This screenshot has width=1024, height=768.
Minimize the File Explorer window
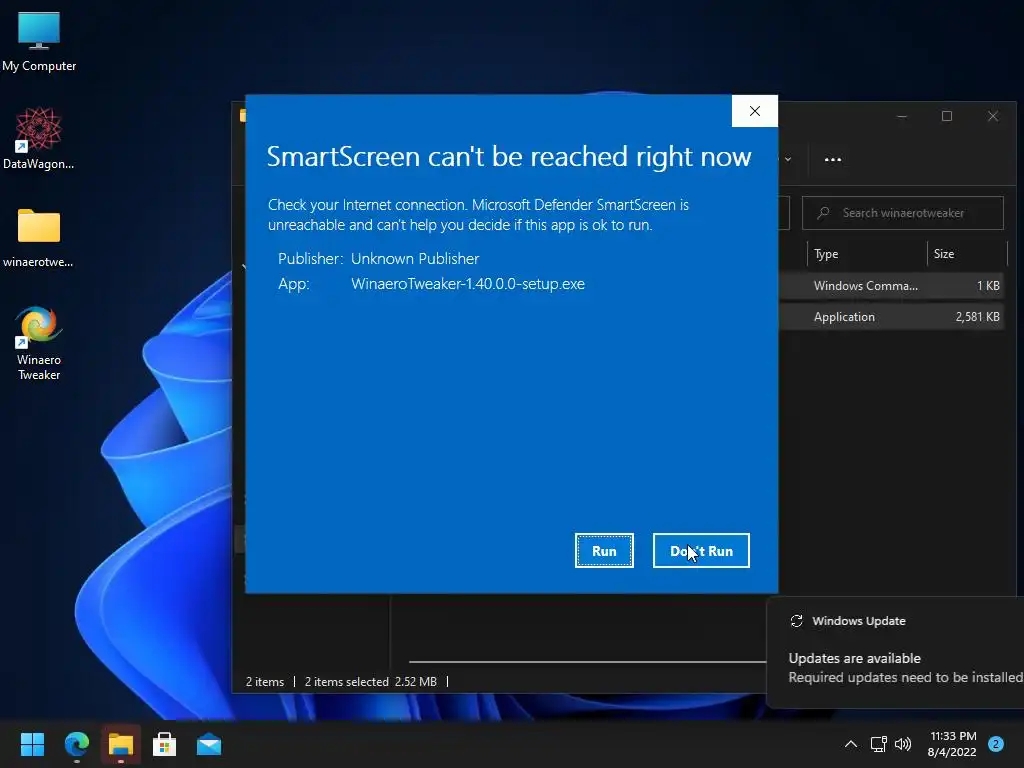[902, 116]
